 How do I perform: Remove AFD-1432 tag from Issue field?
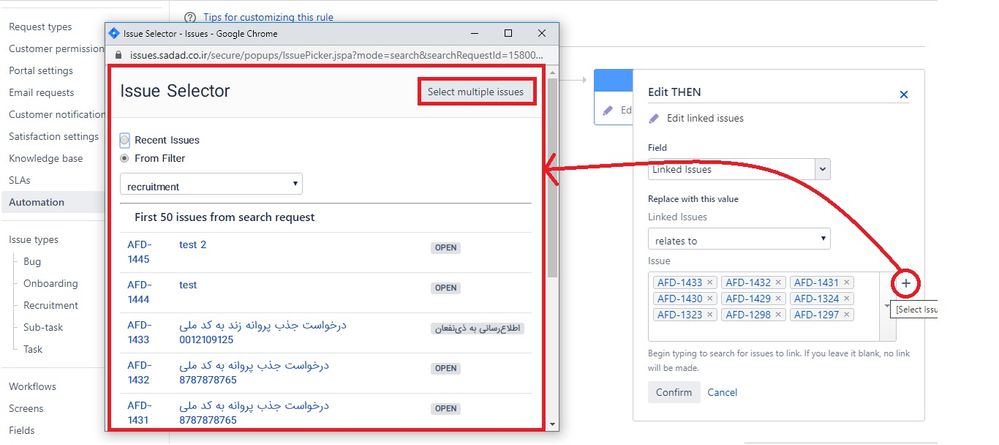(x=778, y=282)
